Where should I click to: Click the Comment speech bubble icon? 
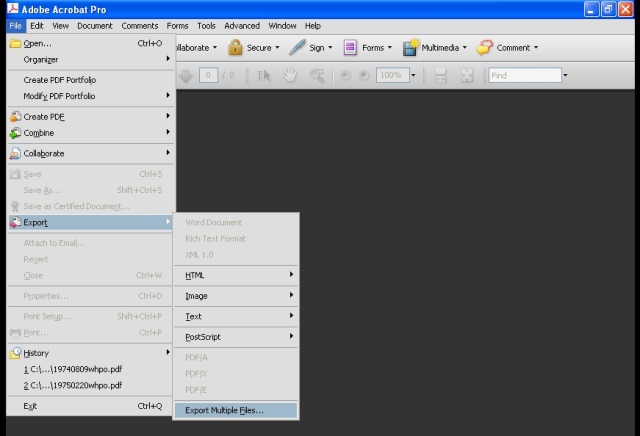tap(484, 47)
